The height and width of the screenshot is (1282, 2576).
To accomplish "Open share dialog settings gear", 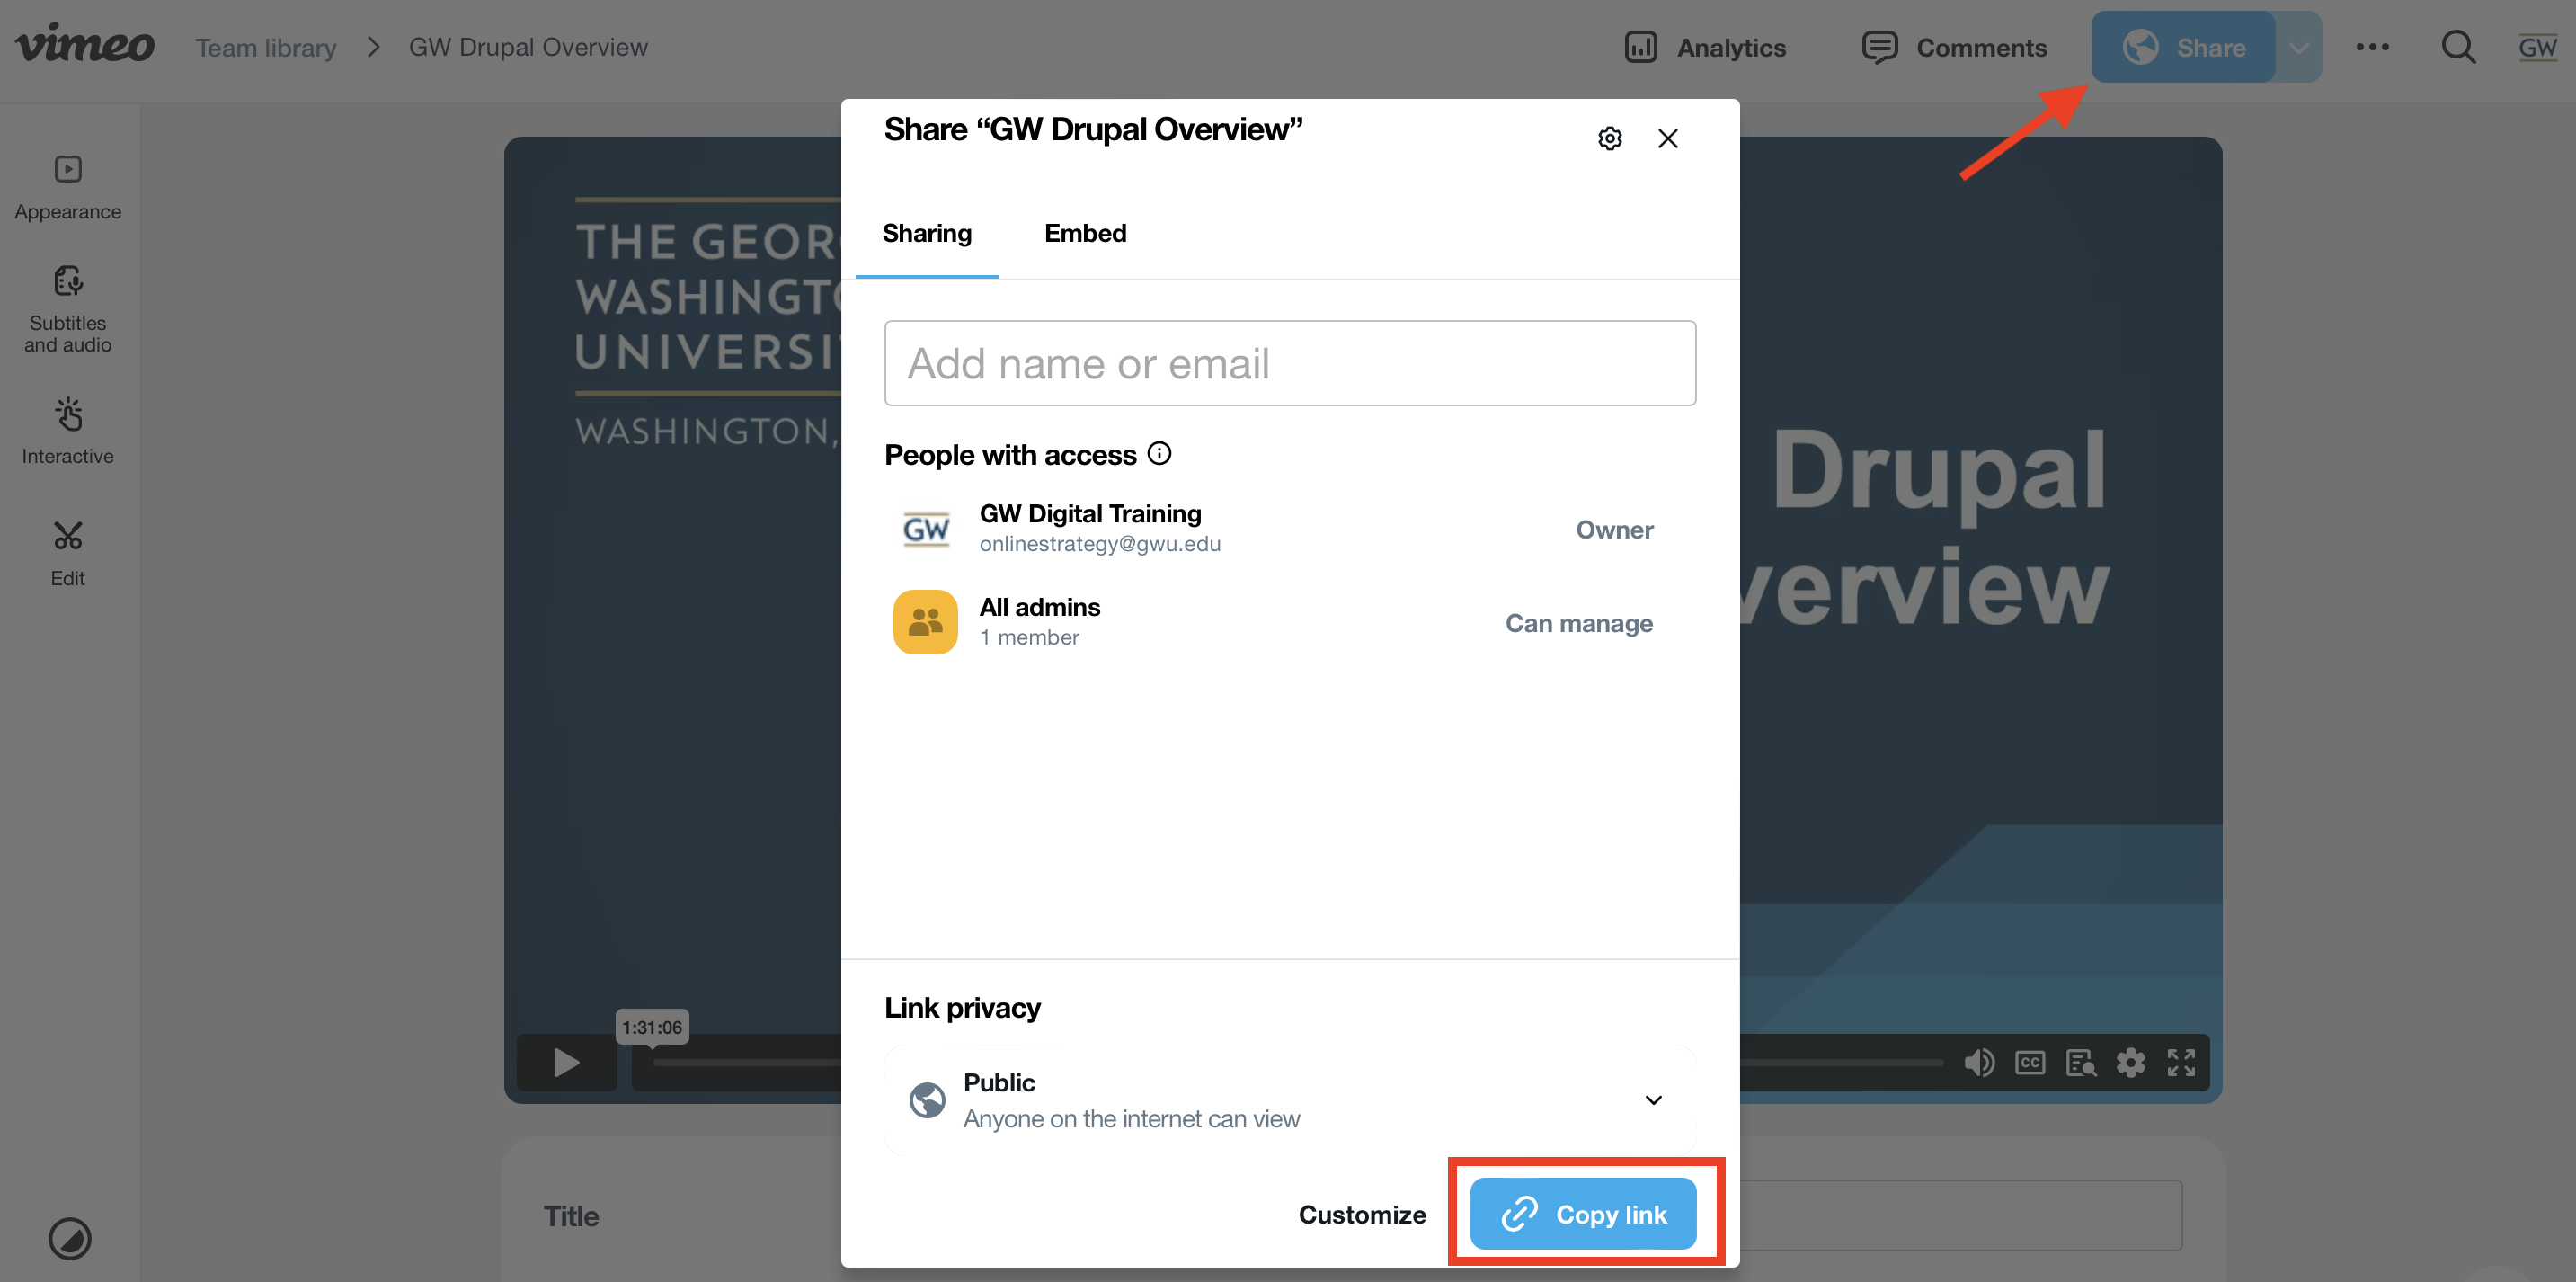I will pyautogui.click(x=1610, y=138).
